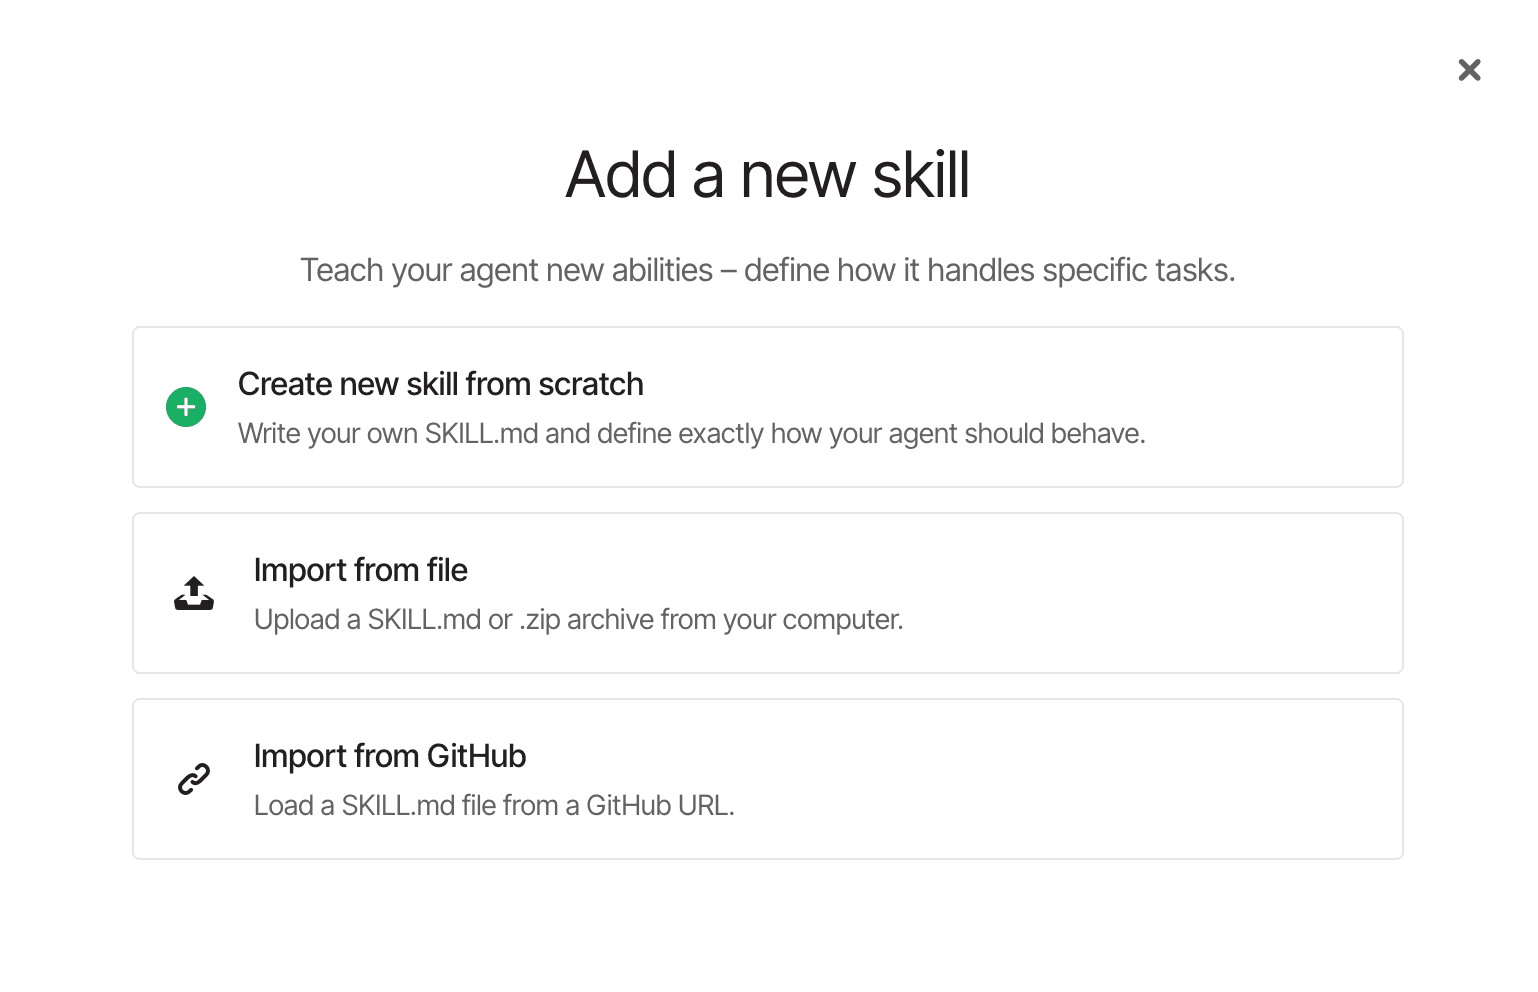This screenshot has height=992, width=1538.
Task: Click the Import from GitHub title text
Action: [390, 756]
